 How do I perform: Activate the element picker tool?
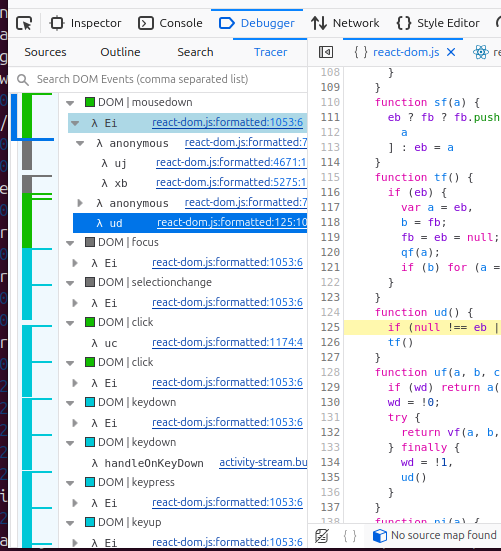click(x=24, y=23)
